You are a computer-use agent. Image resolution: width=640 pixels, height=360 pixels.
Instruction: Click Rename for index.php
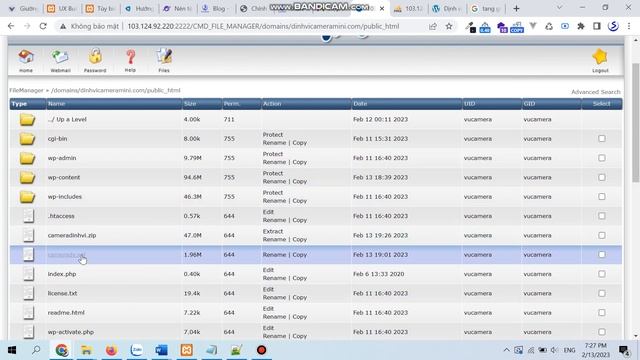coord(274,278)
